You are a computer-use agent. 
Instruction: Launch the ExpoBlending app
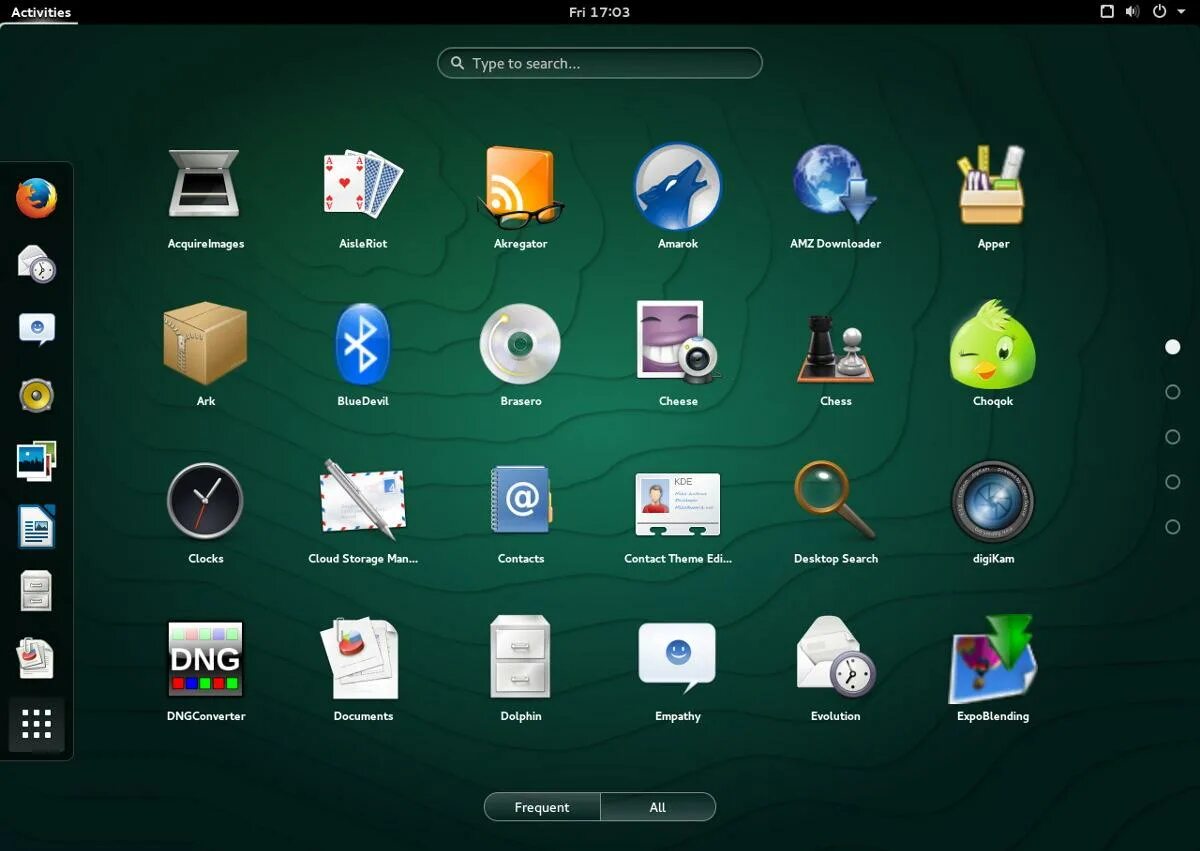(993, 659)
